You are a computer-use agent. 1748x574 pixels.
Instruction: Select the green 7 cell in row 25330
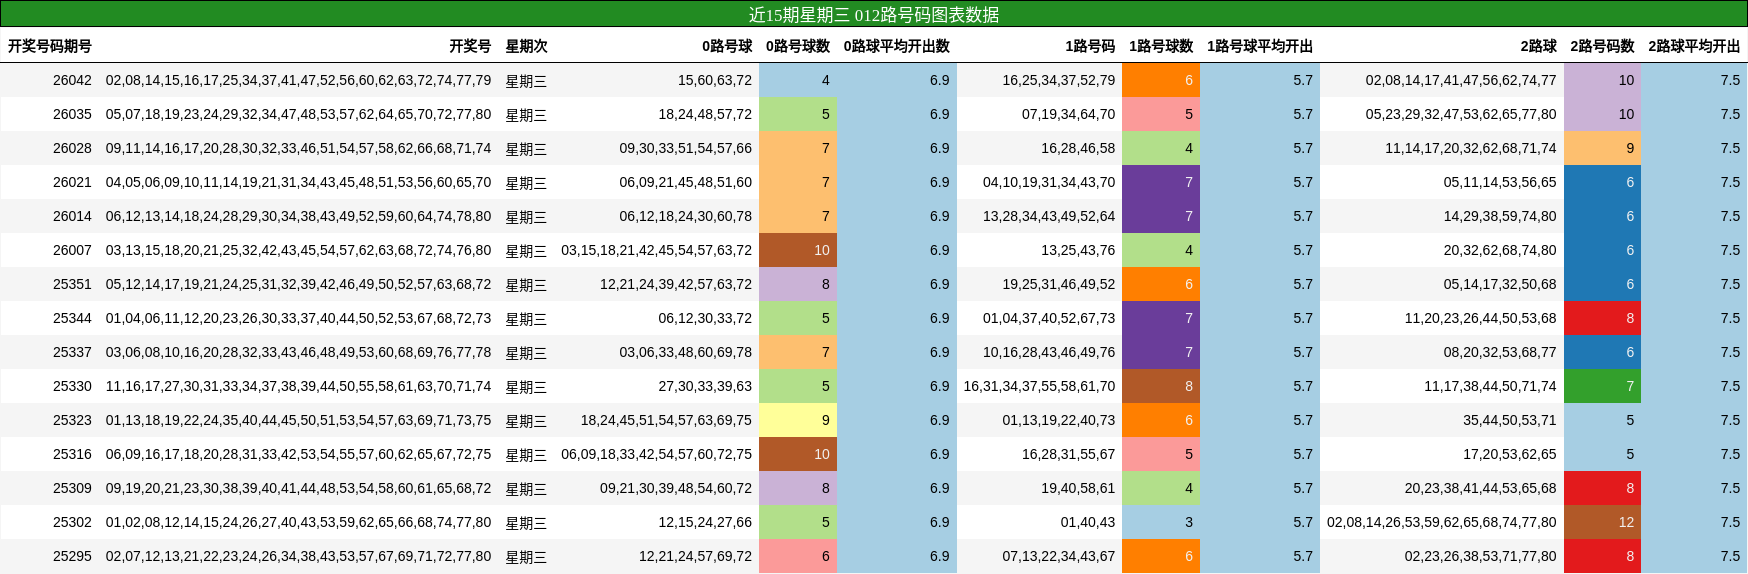[1603, 386]
